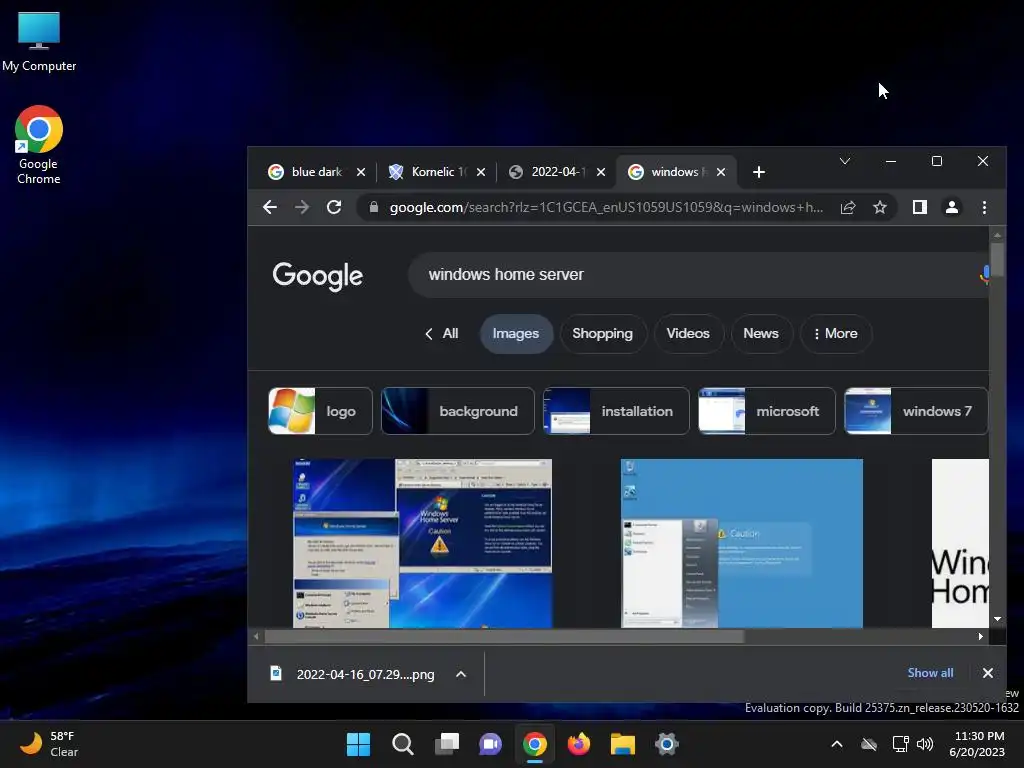1024x768 pixels.
Task: Go back to All results
Action: 442,334
